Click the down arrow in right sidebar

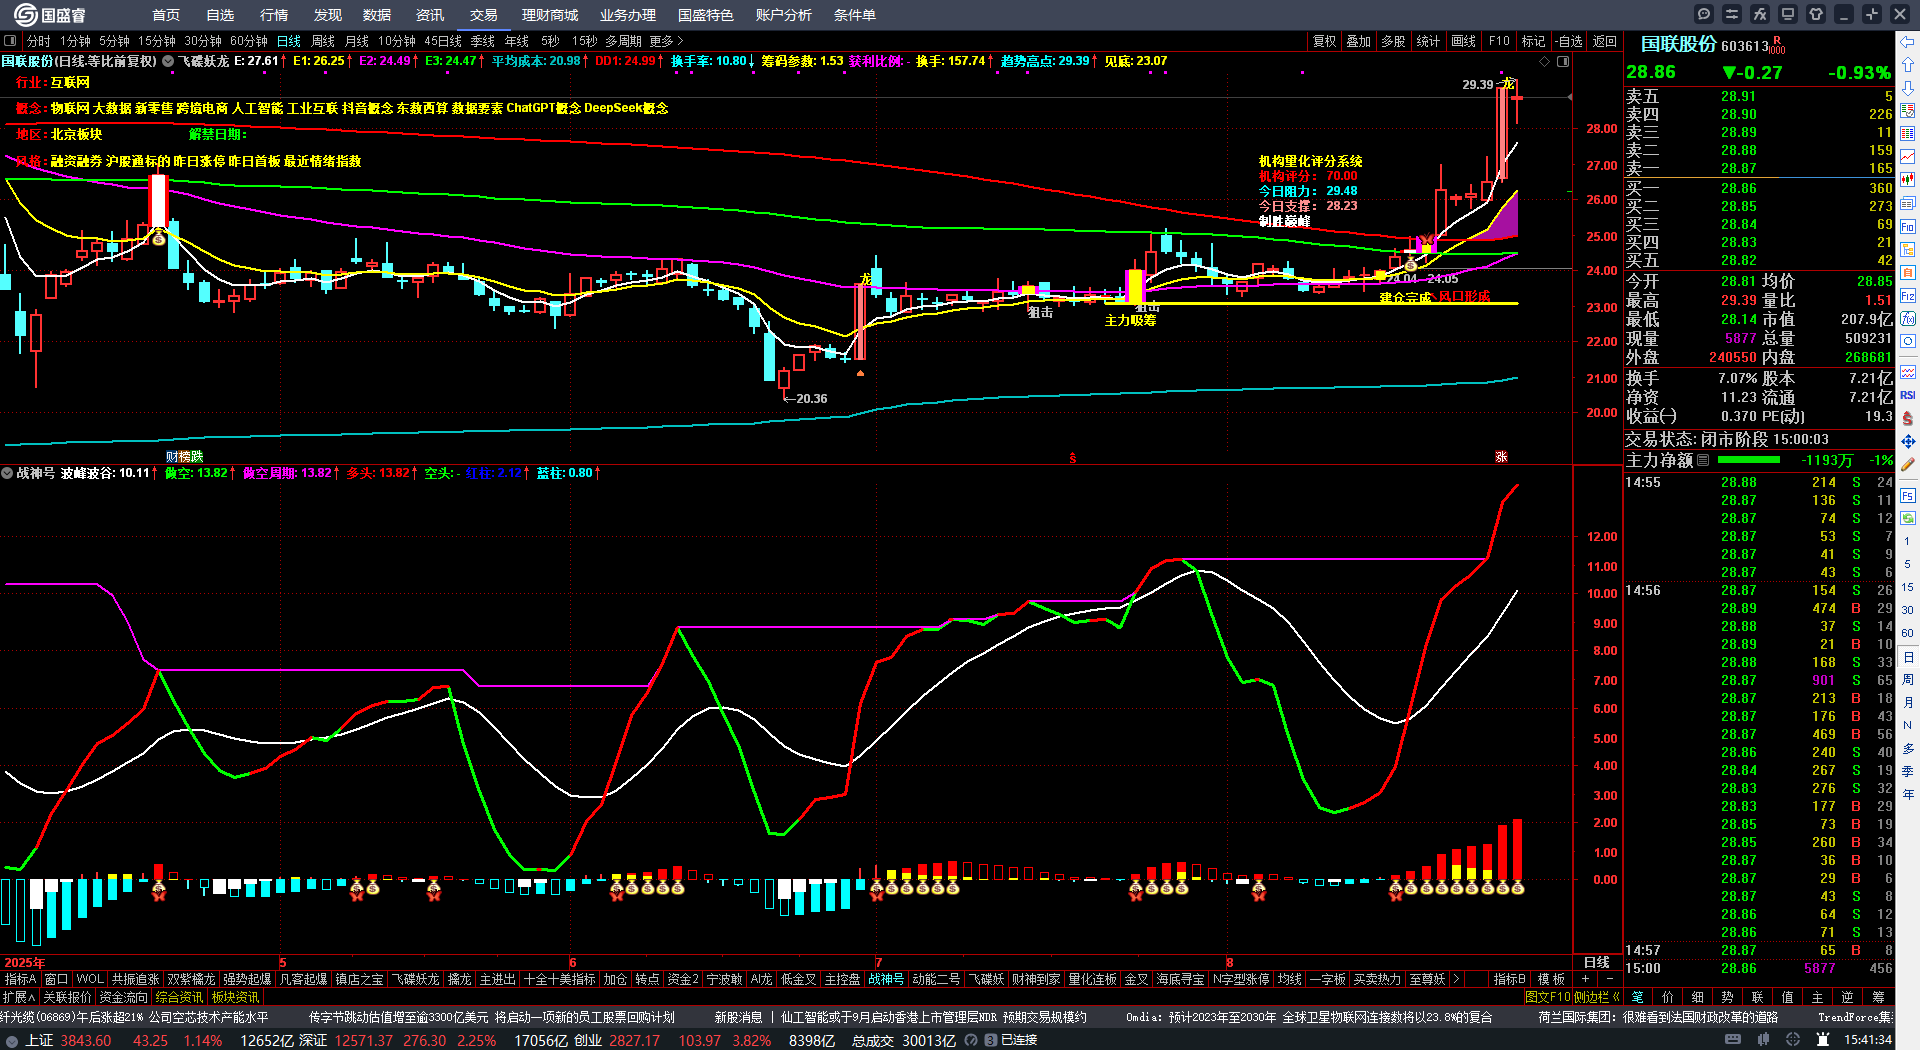point(1908,88)
